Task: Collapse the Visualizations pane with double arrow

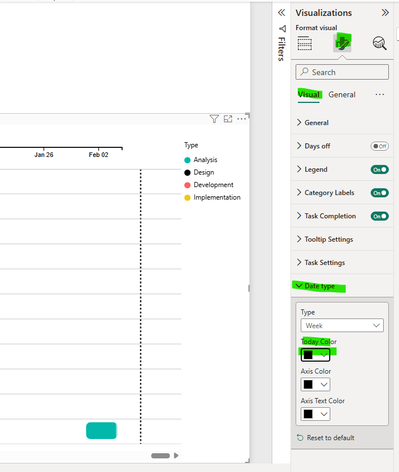Action: click(385, 13)
